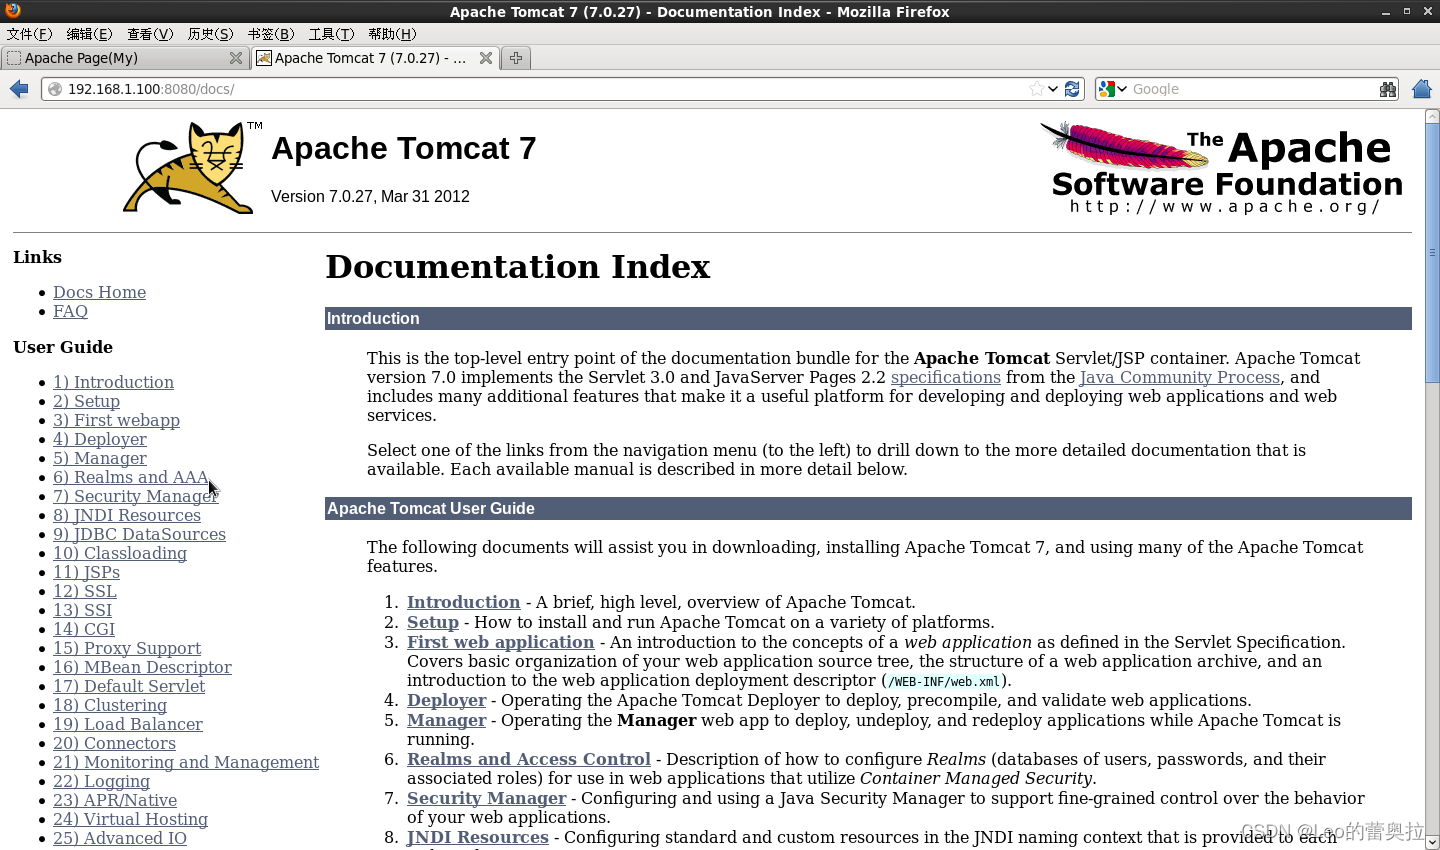Close the Apache Page(My) tab
This screenshot has height=850, width=1440.
(236, 58)
